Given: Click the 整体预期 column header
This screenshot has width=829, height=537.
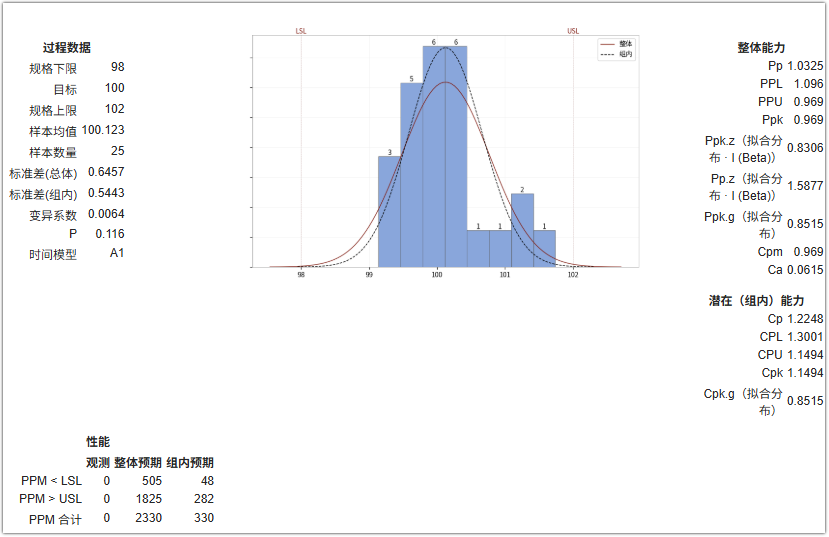Looking at the screenshot, I should point(138,463).
